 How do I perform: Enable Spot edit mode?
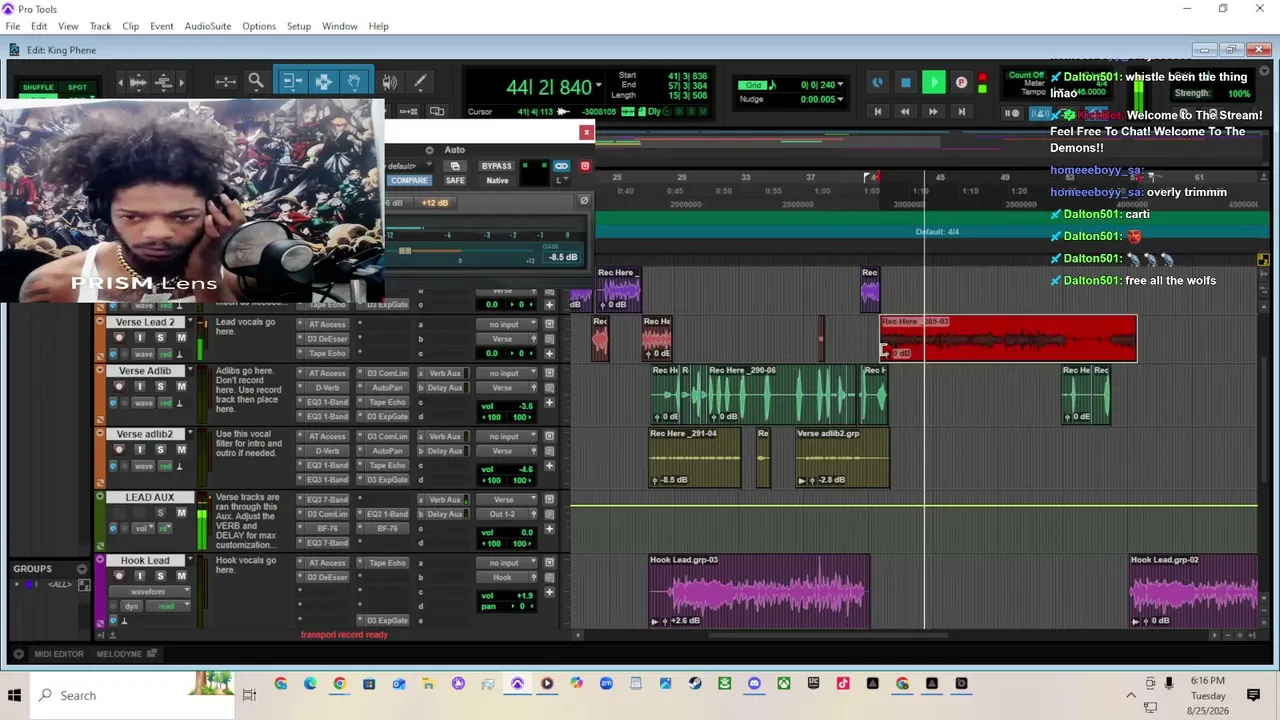point(77,87)
